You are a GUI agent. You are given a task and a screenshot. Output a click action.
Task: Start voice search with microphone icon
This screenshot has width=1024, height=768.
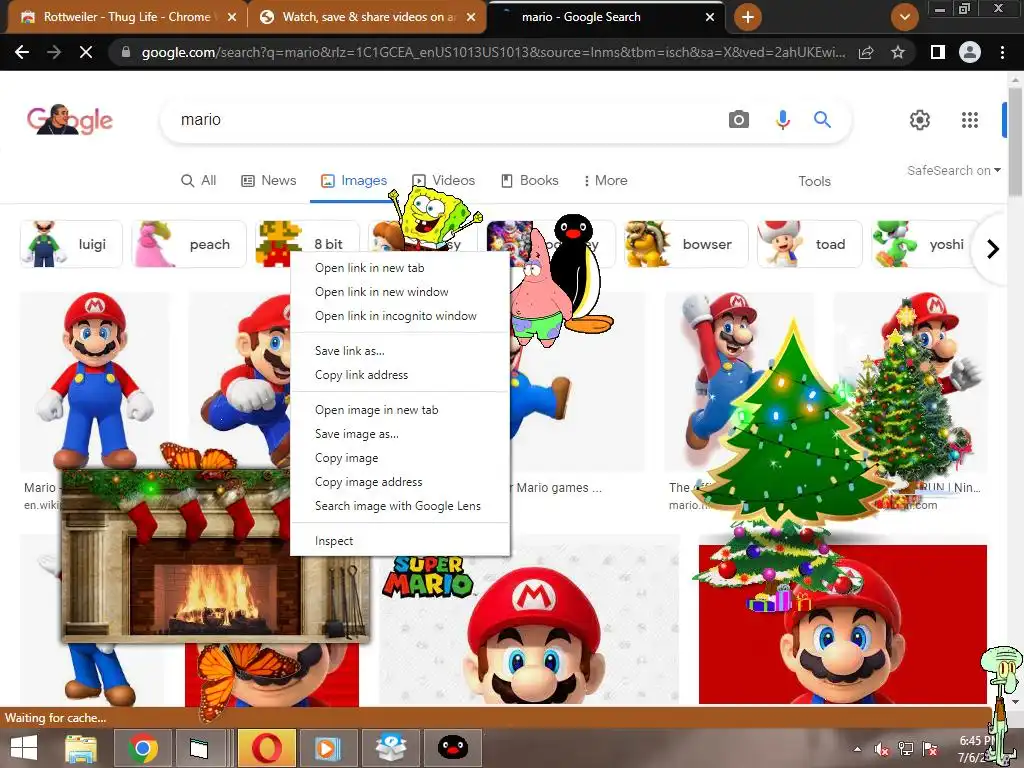pos(782,120)
